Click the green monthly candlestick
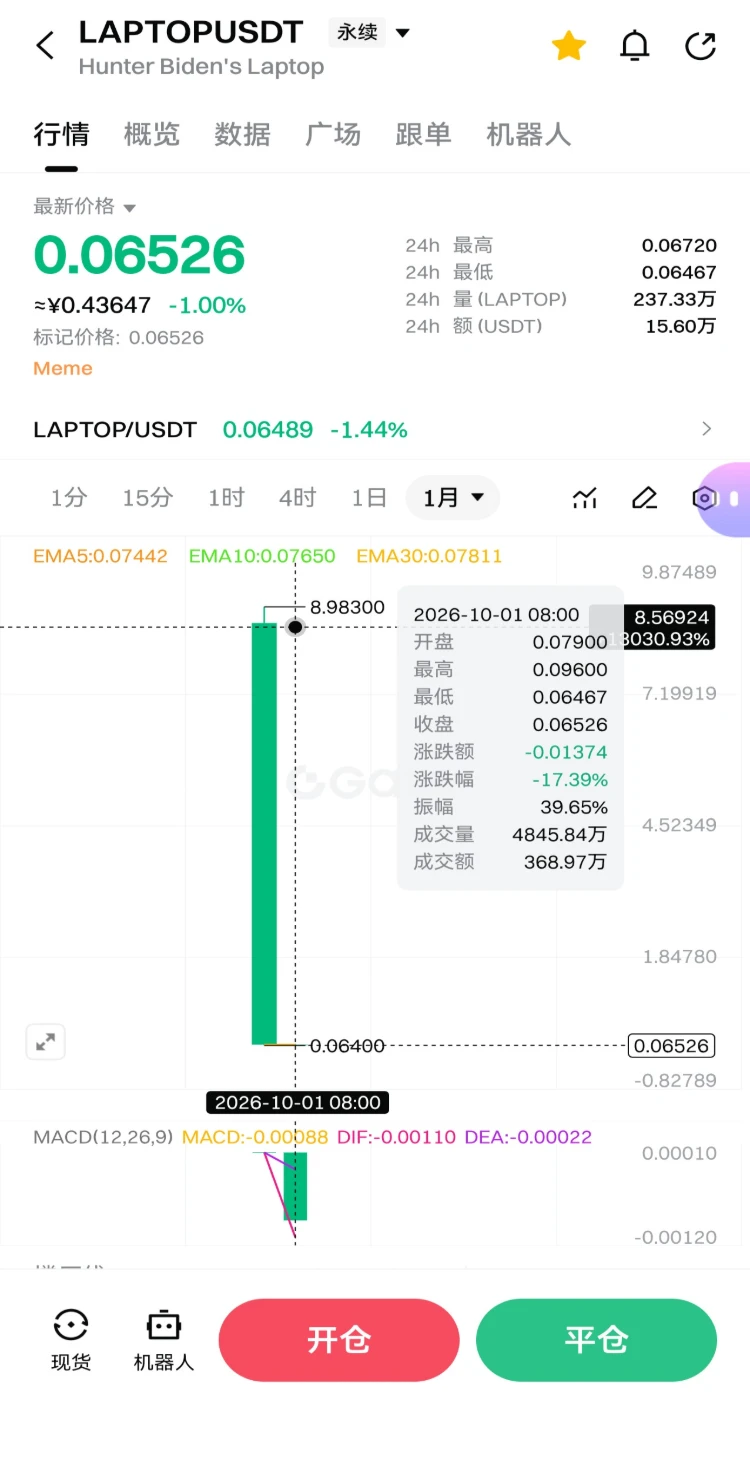This screenshot has height=1465, width=750. pyautogui.click(x=264, y=833)
